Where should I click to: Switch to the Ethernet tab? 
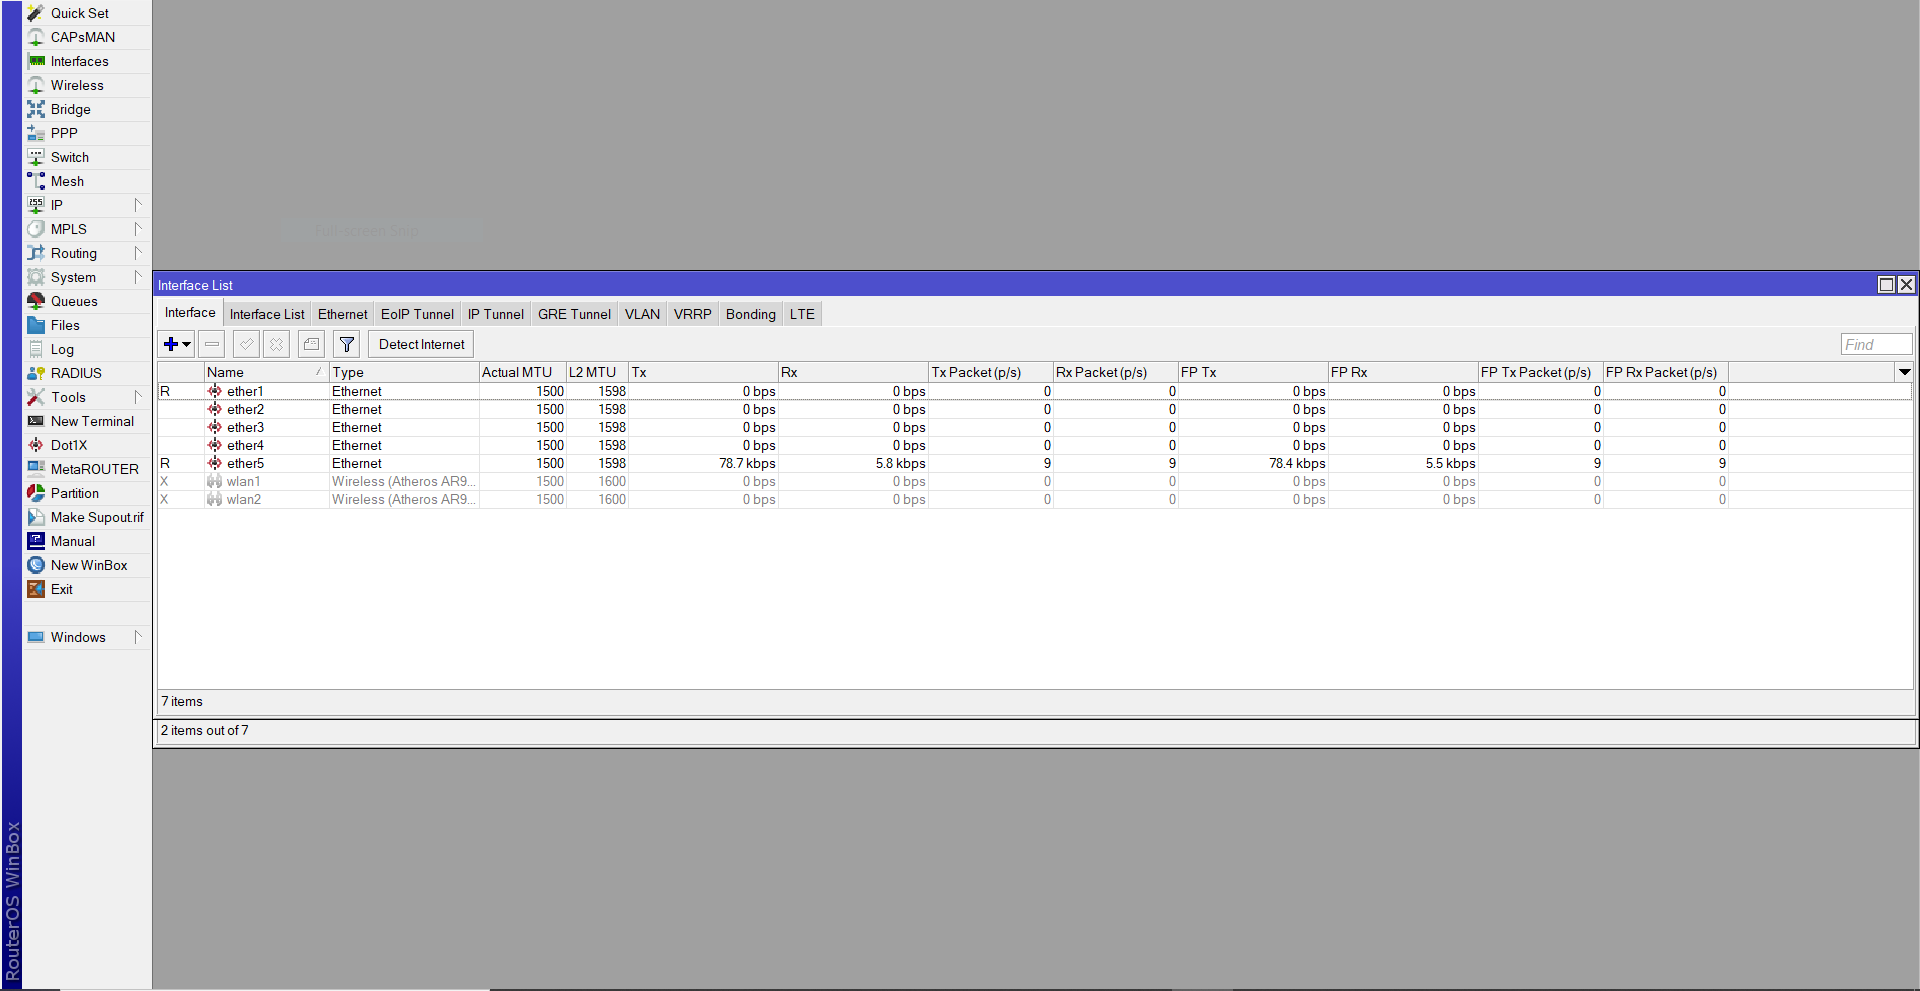click(343, 314)
